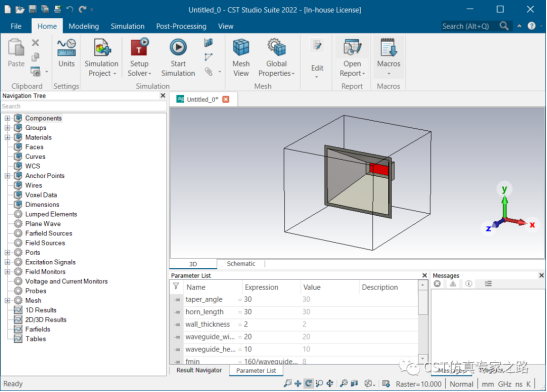Viewport: 547px width, 392px height.
Task: Close the Untitled_0 document tab
Action: pos(226,99)
